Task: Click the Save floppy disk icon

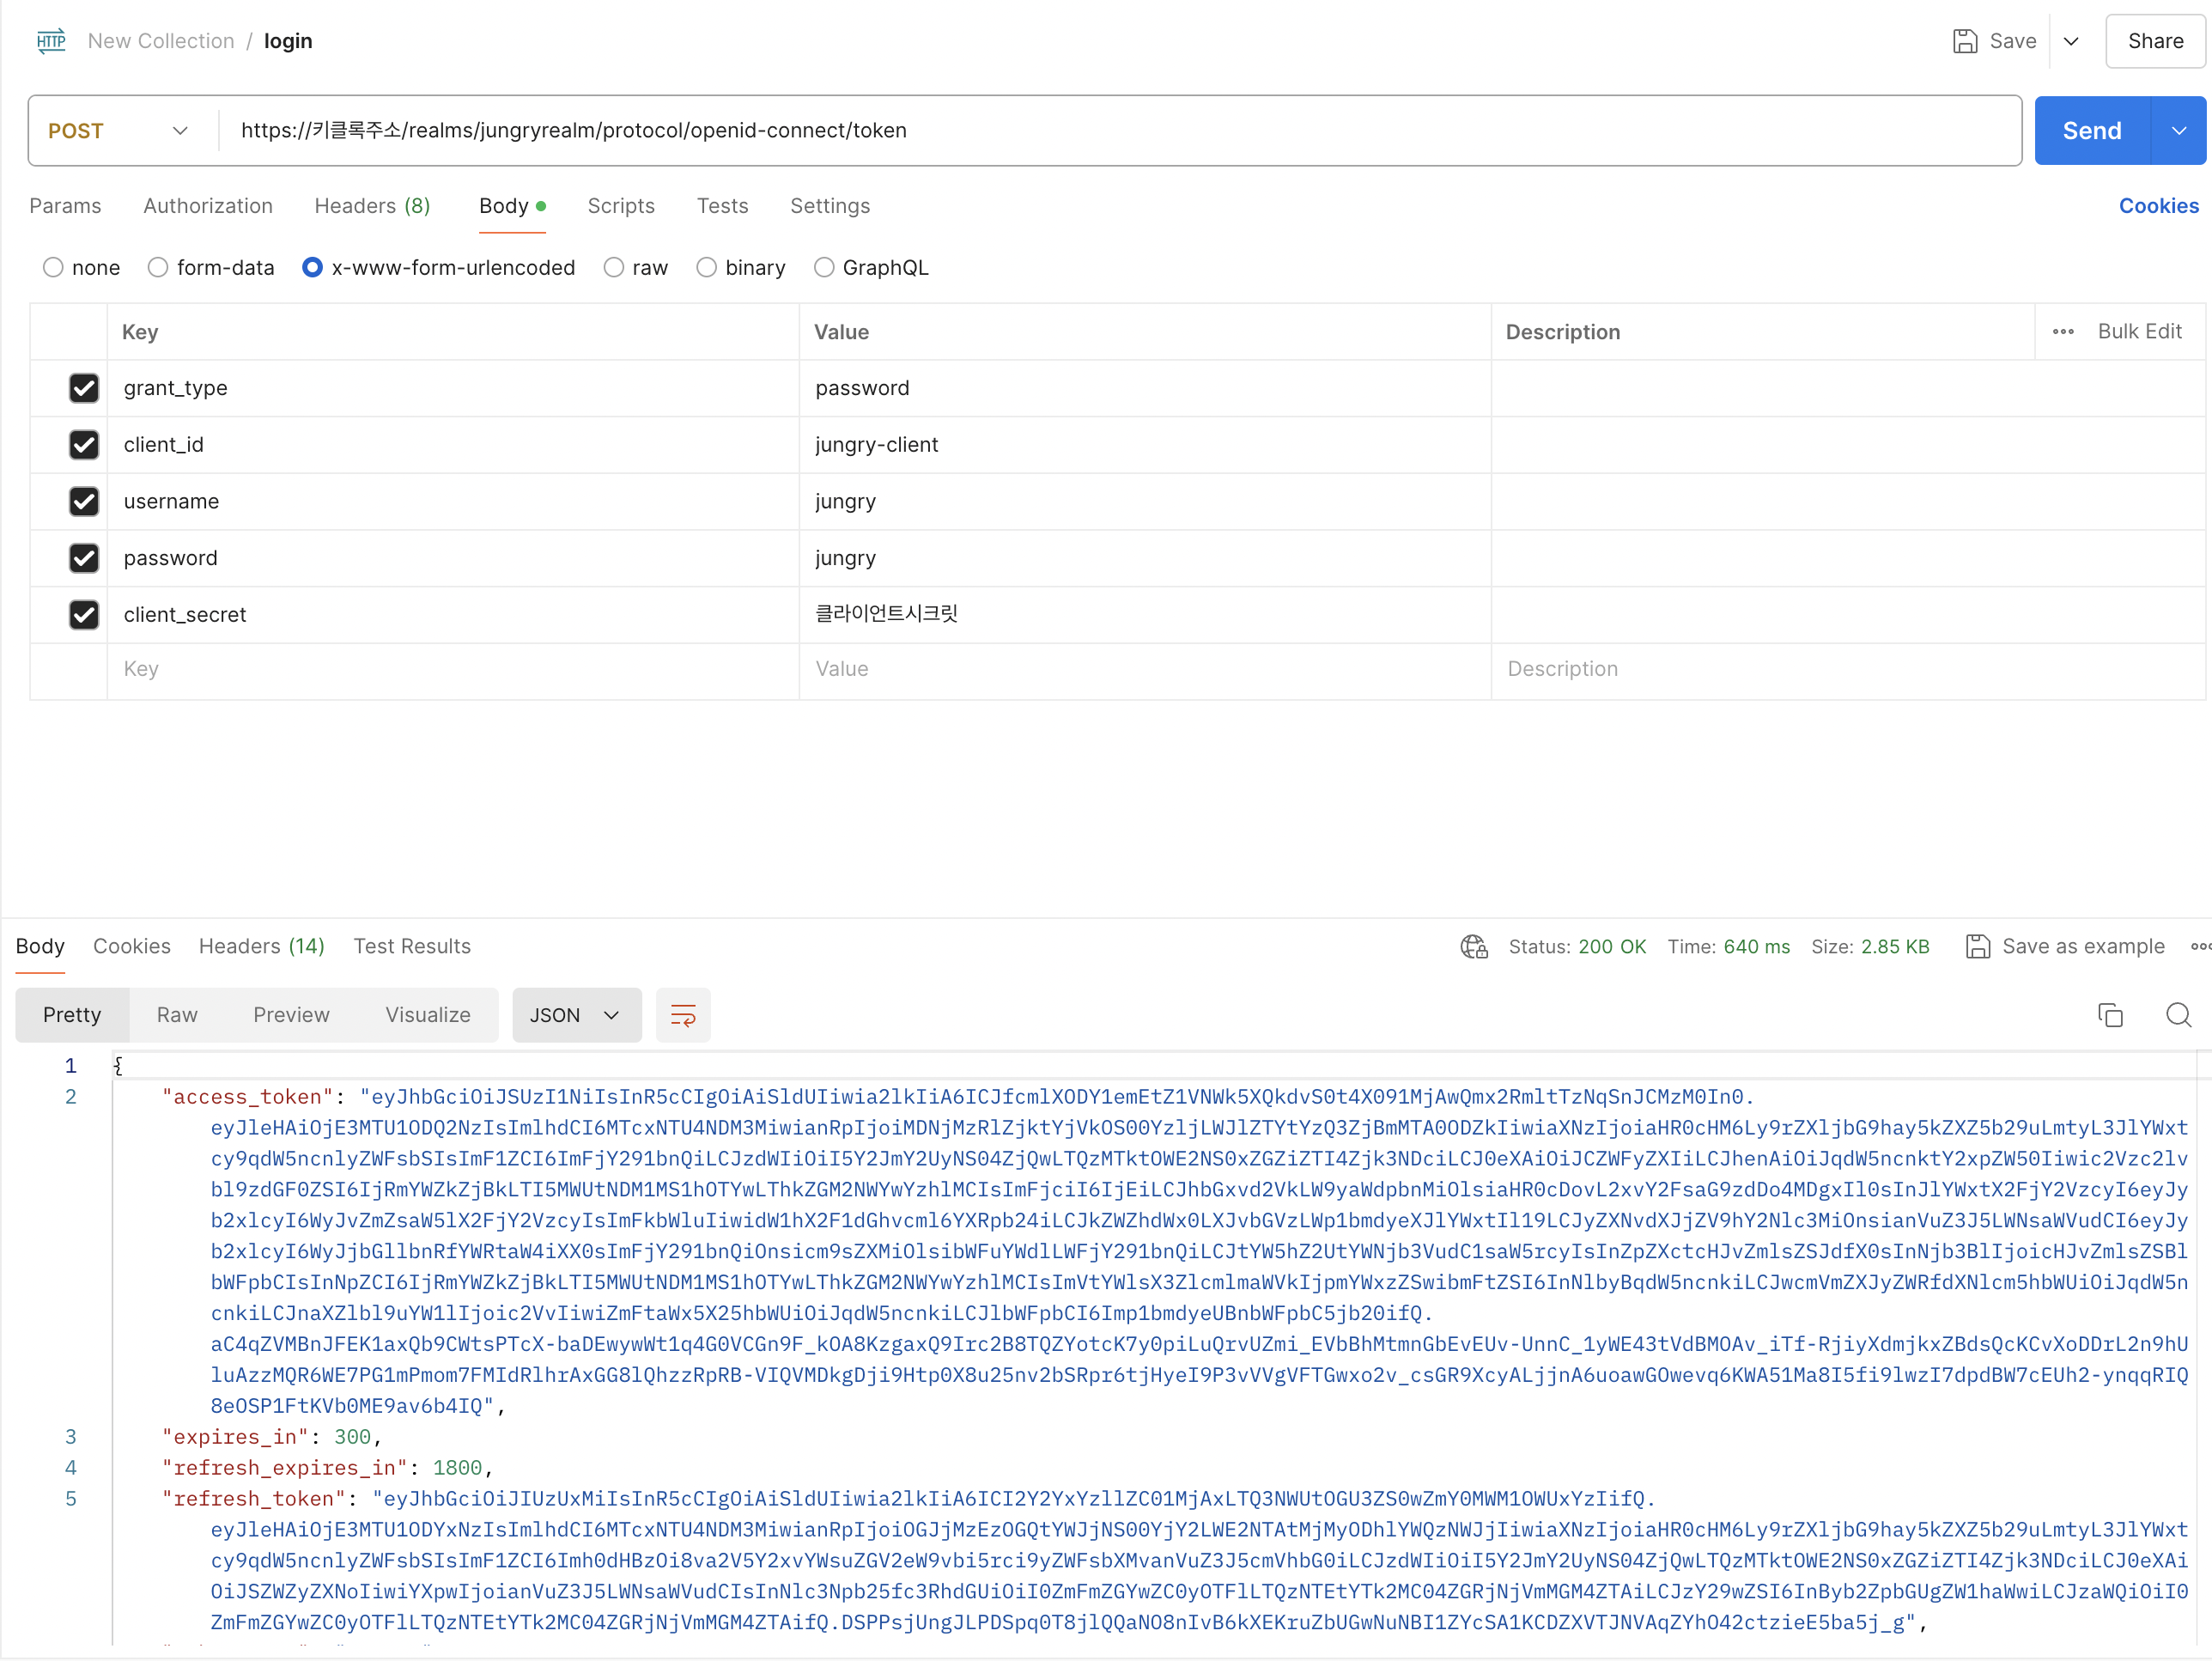Action: 1965,41
